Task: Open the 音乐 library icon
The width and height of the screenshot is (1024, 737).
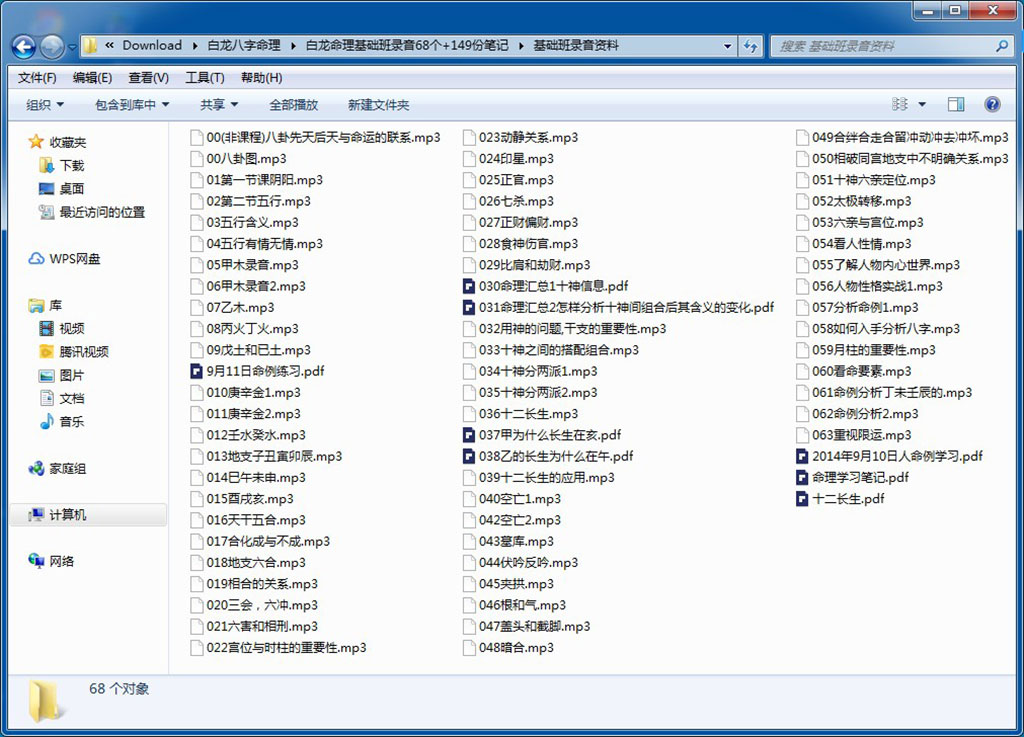Action: 46,422
